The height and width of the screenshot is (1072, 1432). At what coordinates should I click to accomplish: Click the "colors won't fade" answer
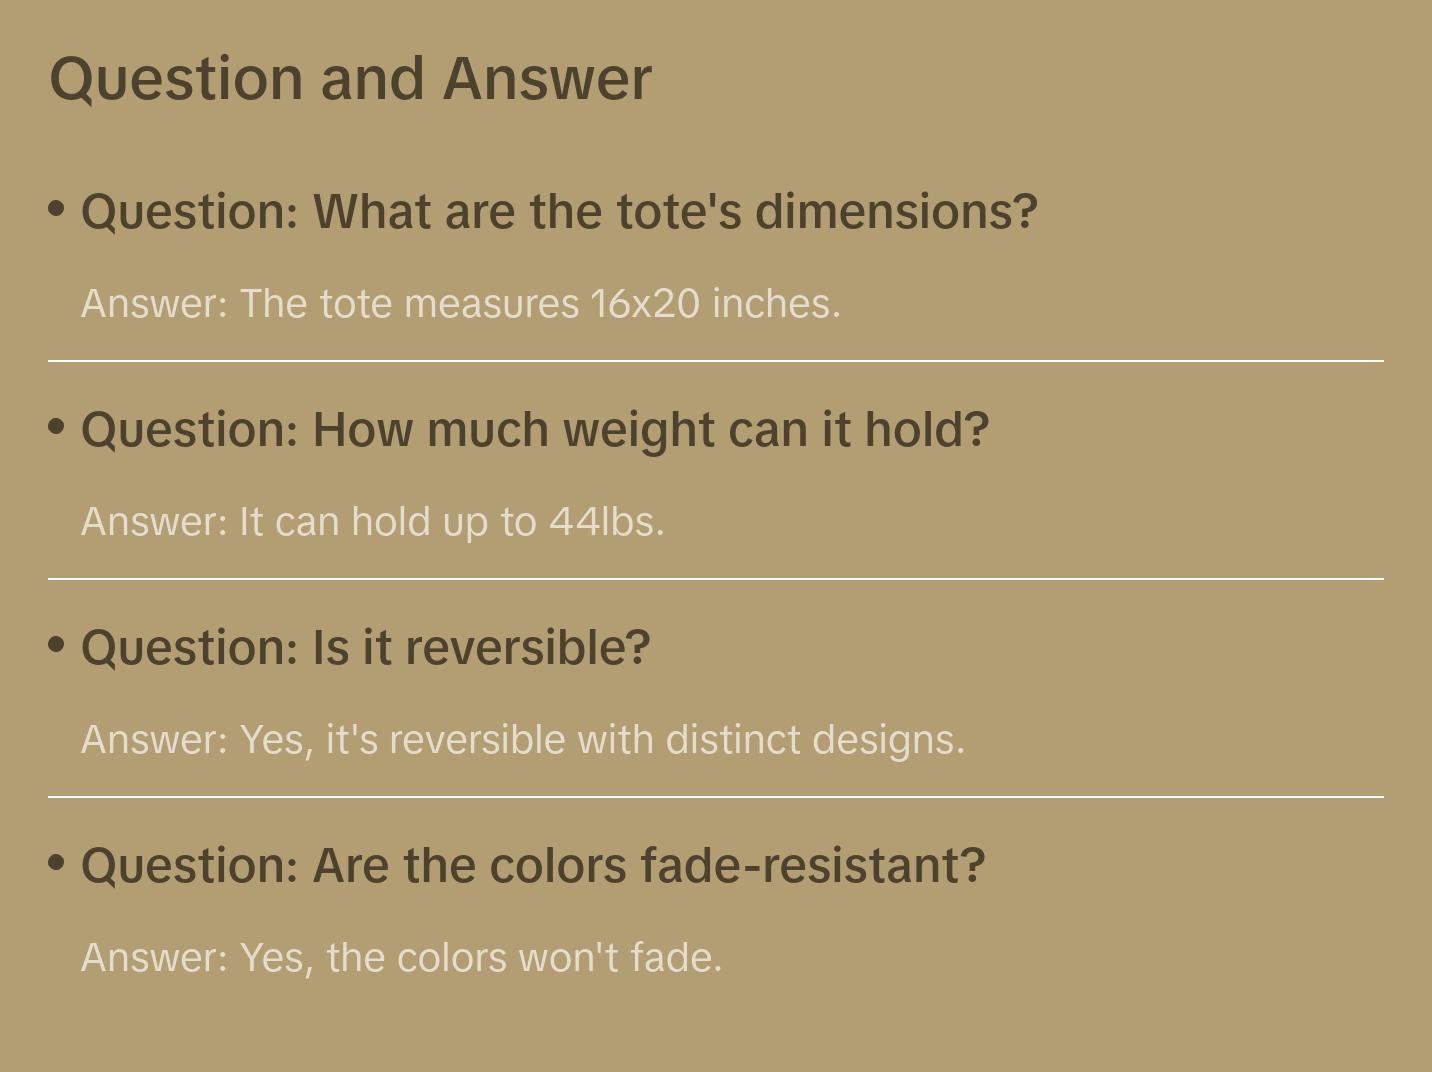401,958
